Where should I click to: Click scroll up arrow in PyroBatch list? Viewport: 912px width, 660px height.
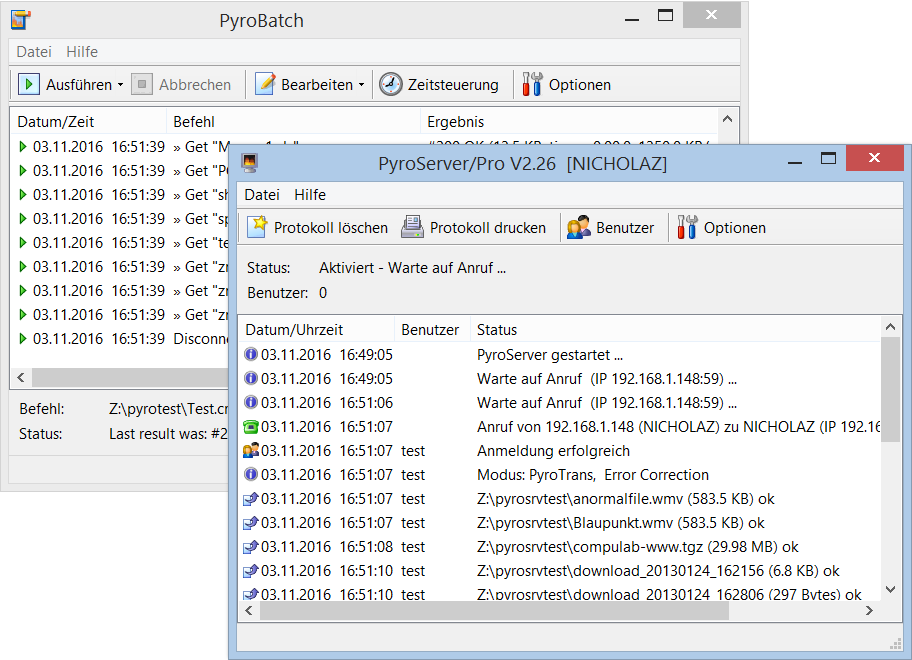727,119
